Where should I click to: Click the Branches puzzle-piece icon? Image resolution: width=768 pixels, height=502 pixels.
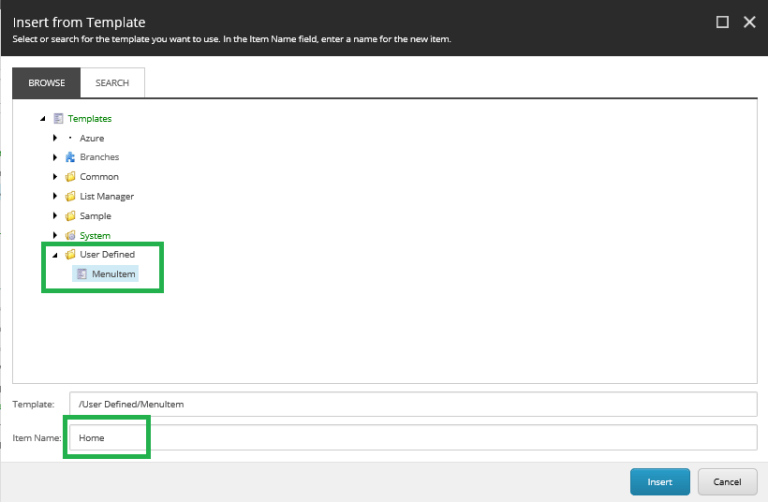[x=70, y=157]
